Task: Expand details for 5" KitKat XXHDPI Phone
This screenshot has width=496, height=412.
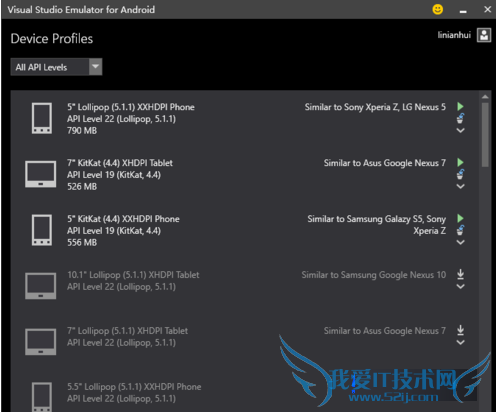Action: tap(460, 242)
